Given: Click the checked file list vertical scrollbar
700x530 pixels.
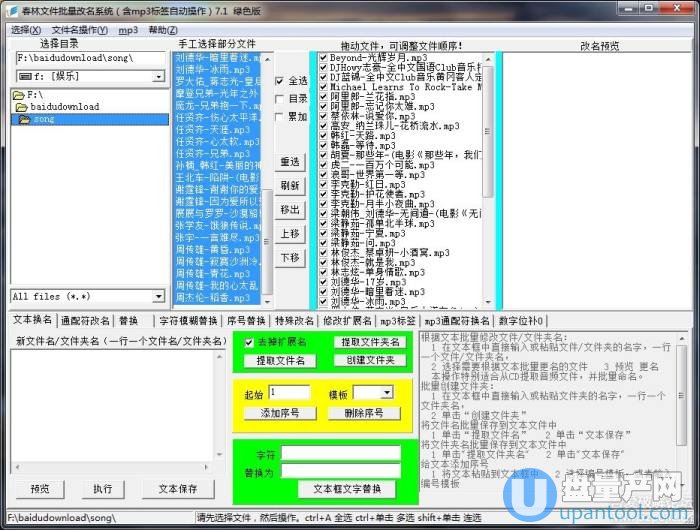Looking at the screenshot, I should 488,180.
